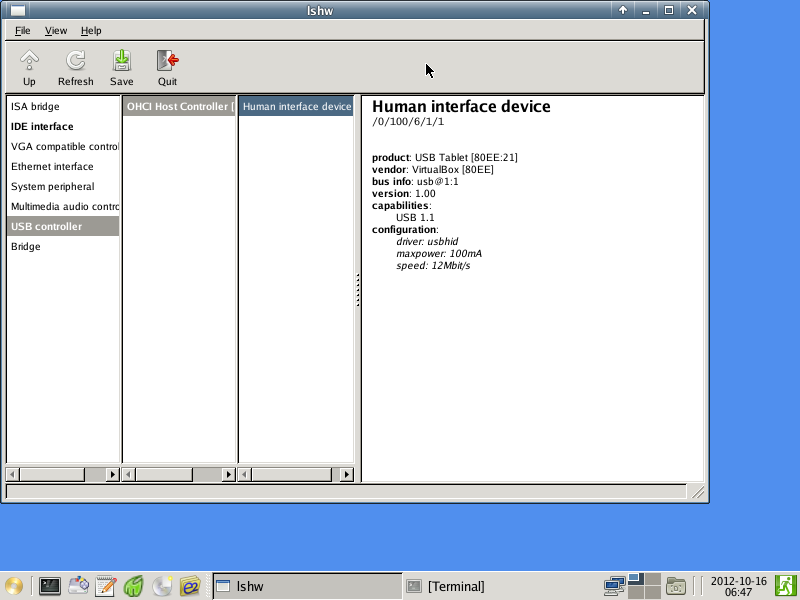Click left arrow of first column scrollbar
This screenshot has height=600, width=800.
pyautogui.click(x=12, y=474)
